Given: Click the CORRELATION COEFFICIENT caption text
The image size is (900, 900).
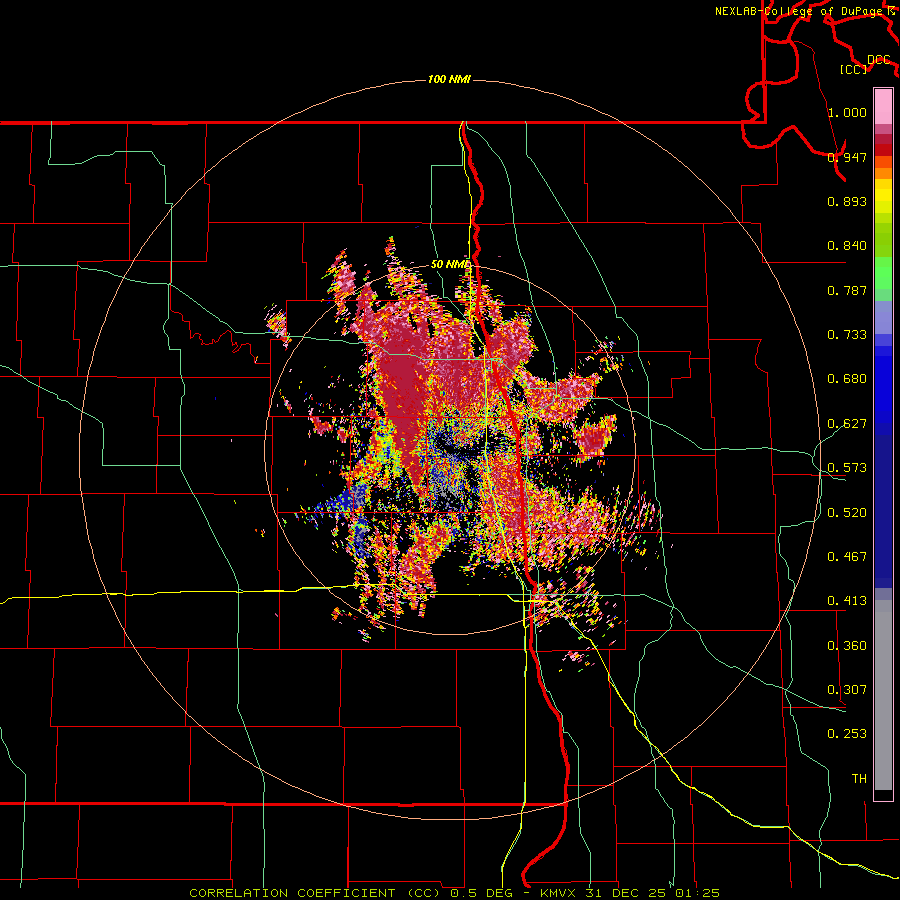Looking at the screenshot, I should pyautogui.click(x=292, y=893).
